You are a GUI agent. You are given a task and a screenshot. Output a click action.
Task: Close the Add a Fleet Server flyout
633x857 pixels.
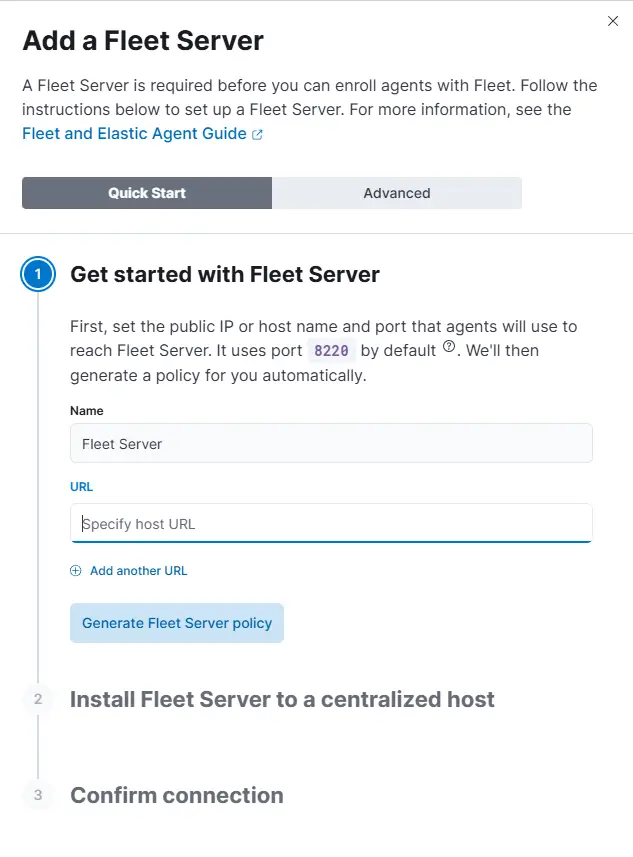(613, 21)
